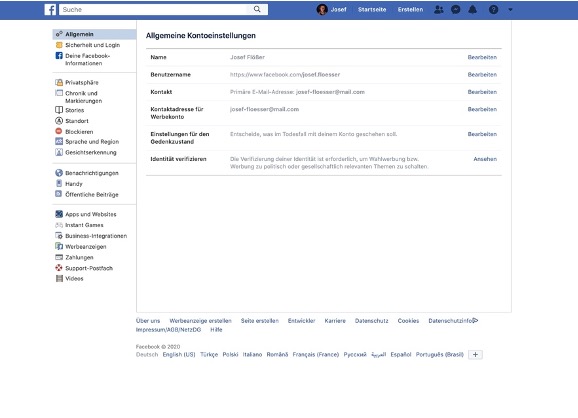
Task: Open Sicherheit und Login settings
Action: (94, 45)
